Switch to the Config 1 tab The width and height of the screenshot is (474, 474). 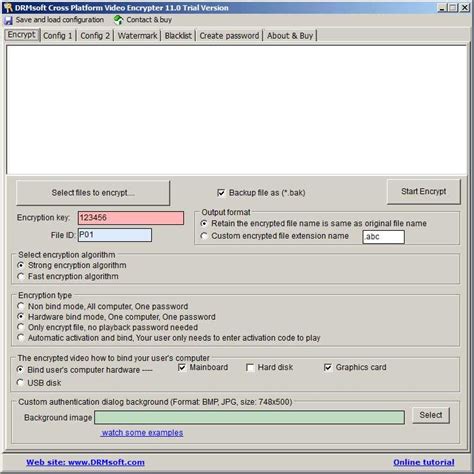click(x=58, y=36)
